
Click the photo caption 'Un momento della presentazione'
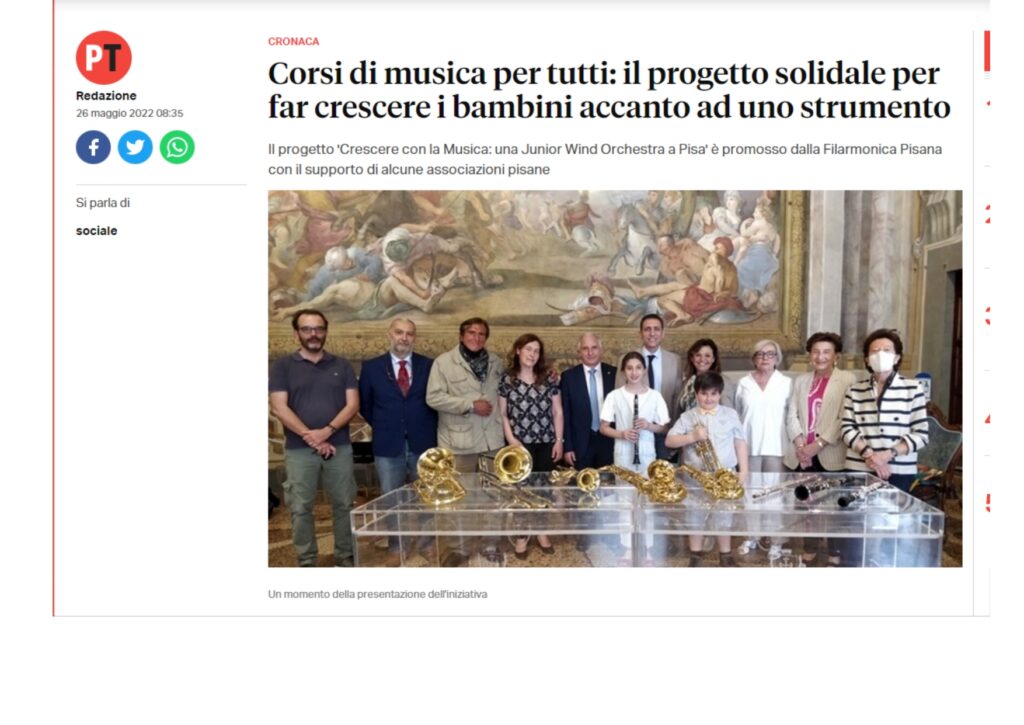[377, 594]
